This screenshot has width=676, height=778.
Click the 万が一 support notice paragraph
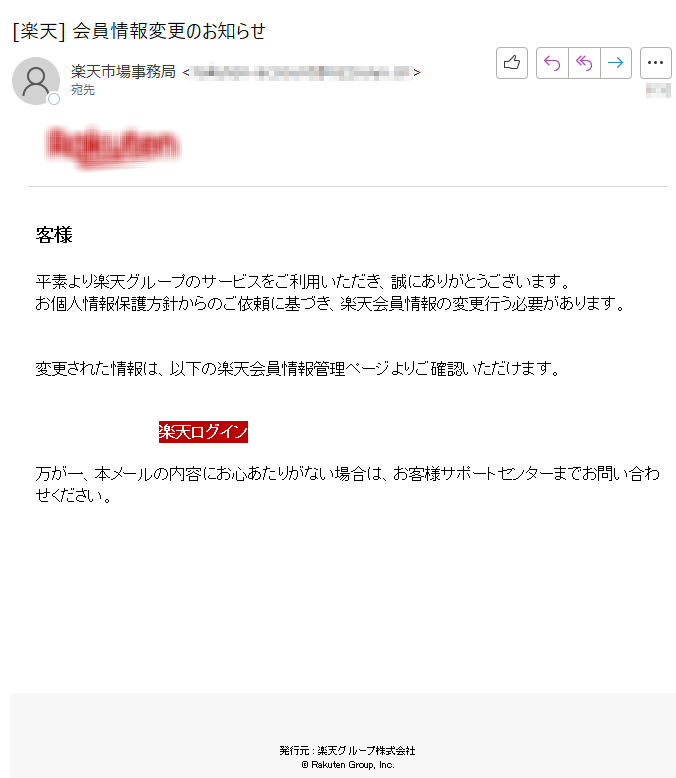347,484
